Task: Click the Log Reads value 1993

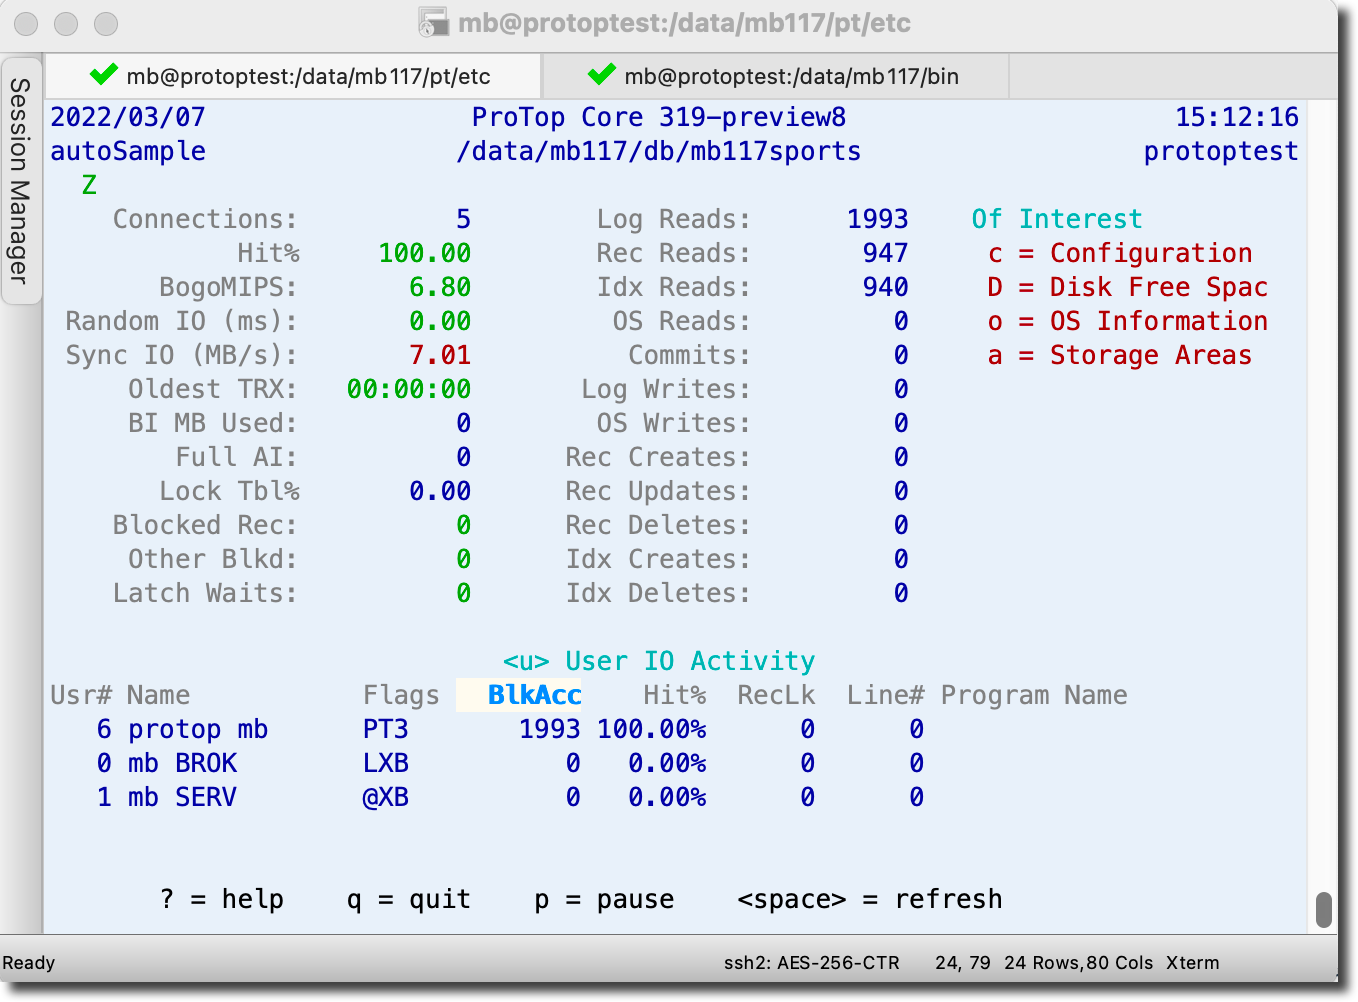Action: coord(878,220)
